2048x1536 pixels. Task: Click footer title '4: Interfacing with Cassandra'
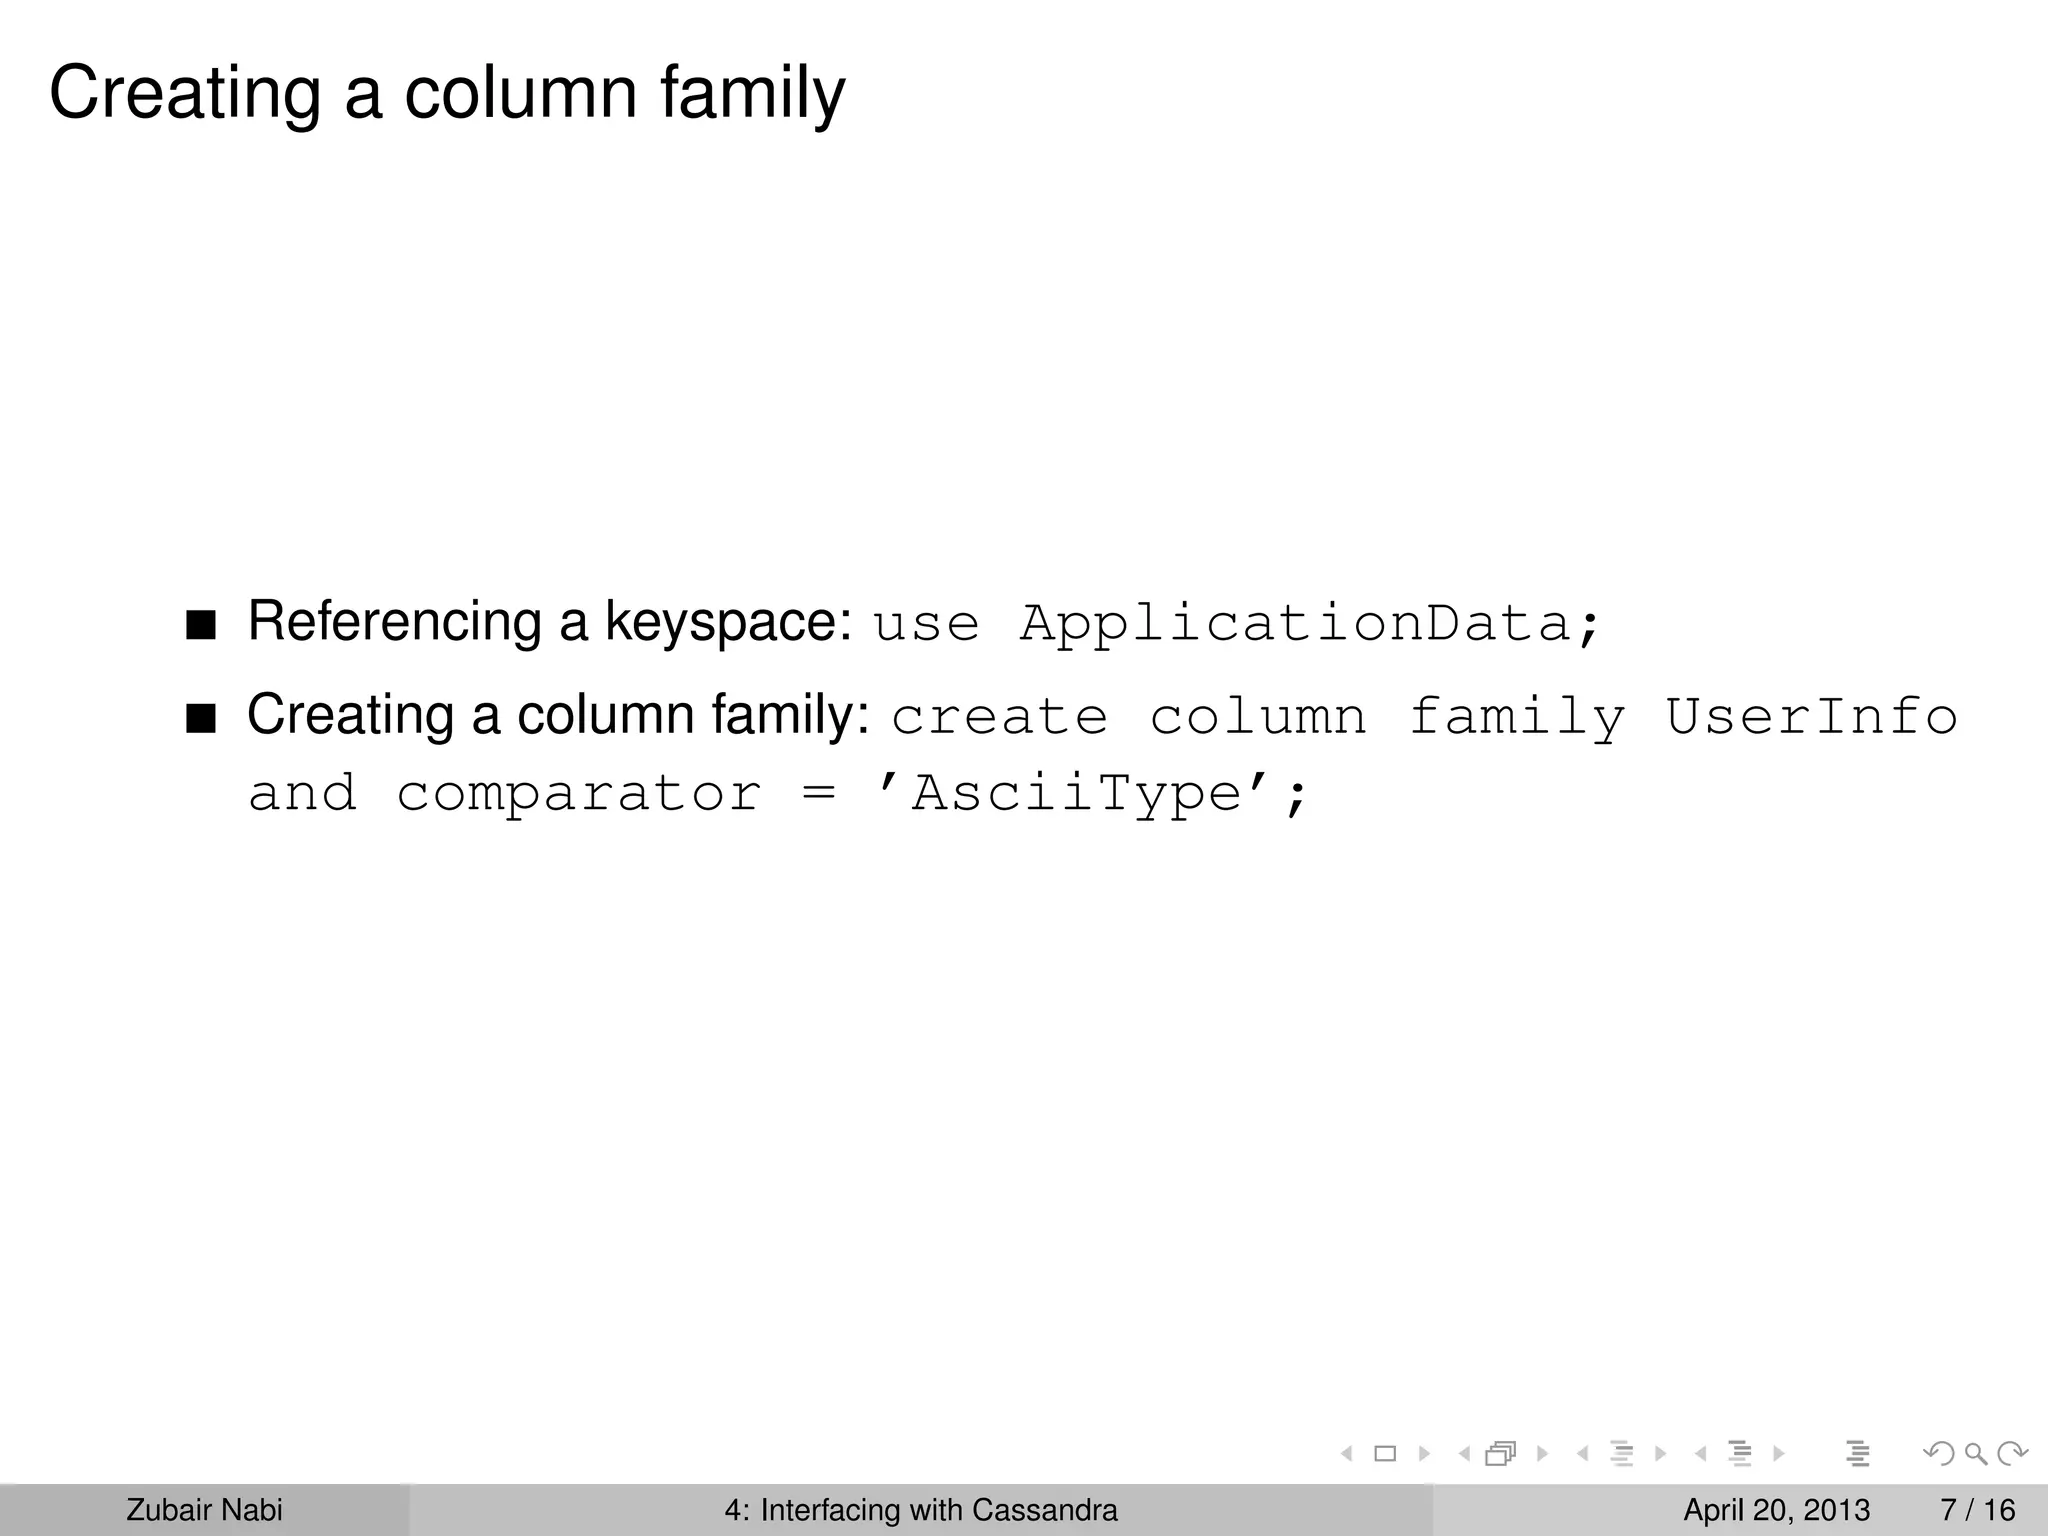tap(921, 1510)
